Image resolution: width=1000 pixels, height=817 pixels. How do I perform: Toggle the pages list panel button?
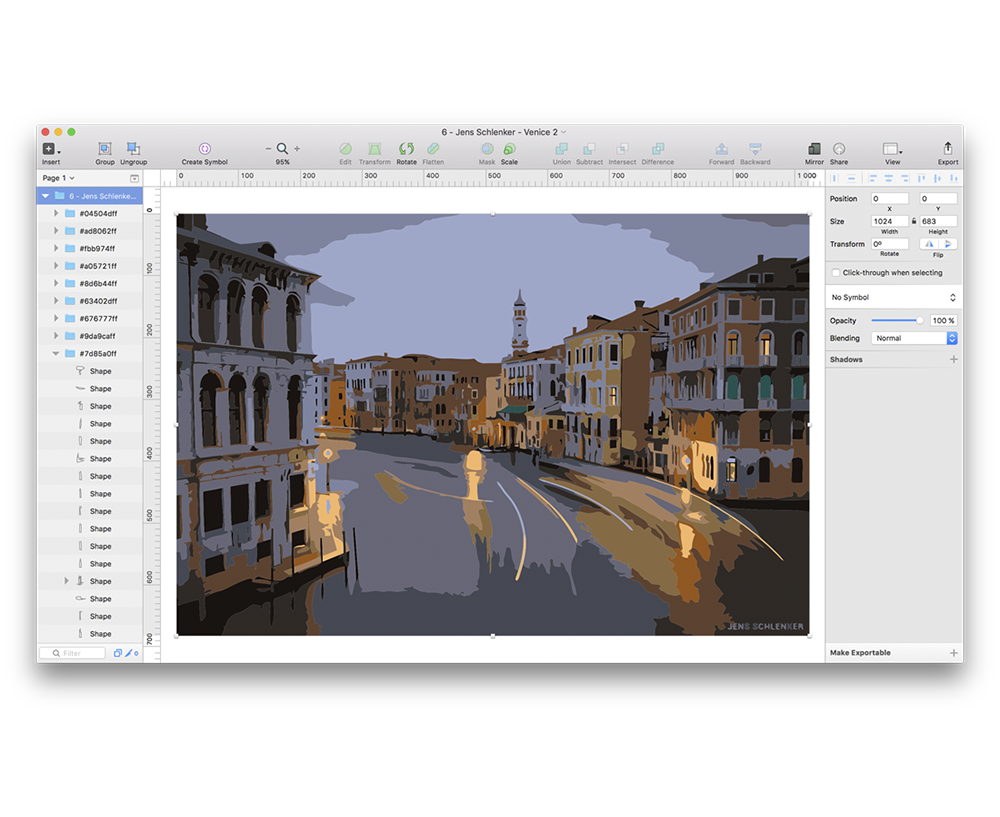(135, 178)
